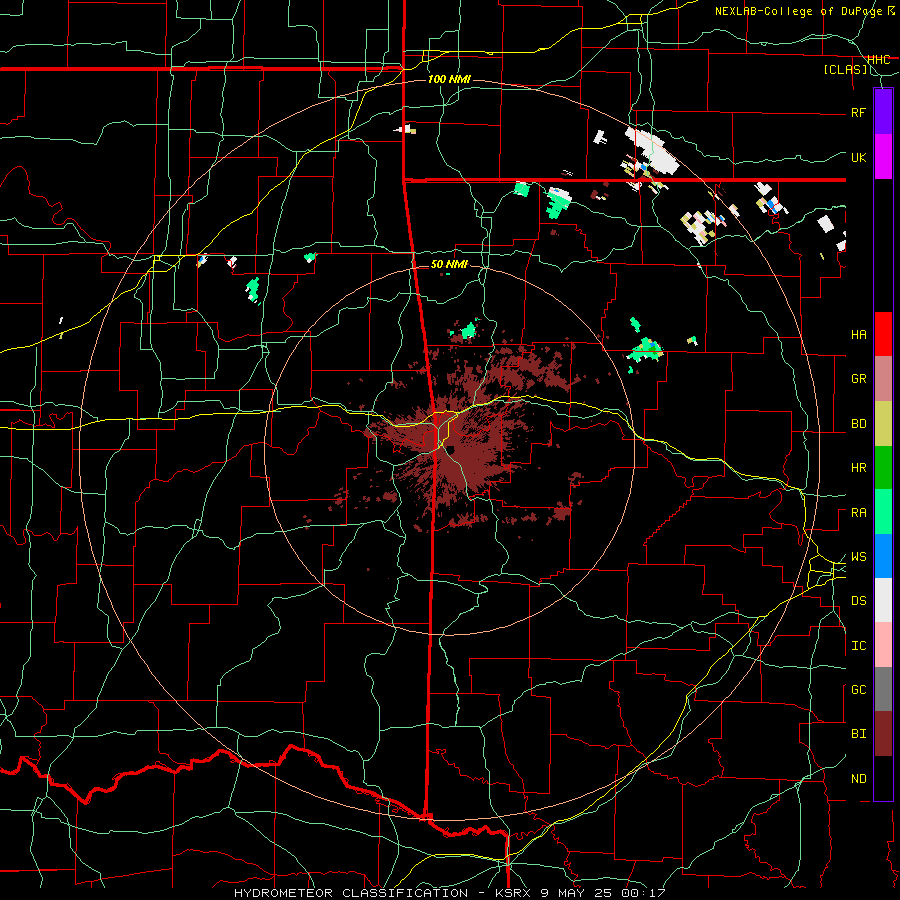
Task: Click the UK magenta legend swatch
Action: (883, 157)
